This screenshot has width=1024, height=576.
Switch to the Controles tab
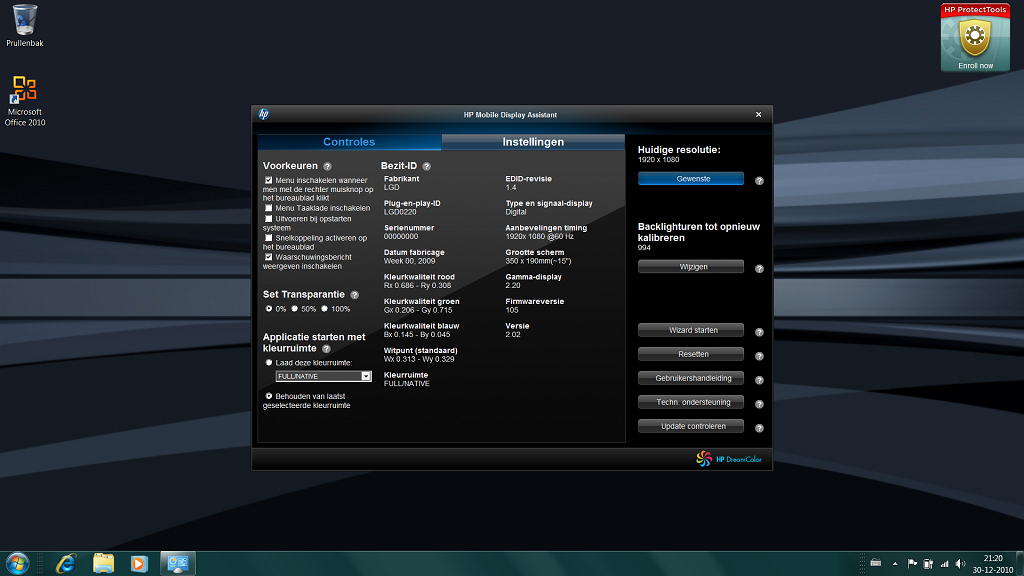(349, 142)
